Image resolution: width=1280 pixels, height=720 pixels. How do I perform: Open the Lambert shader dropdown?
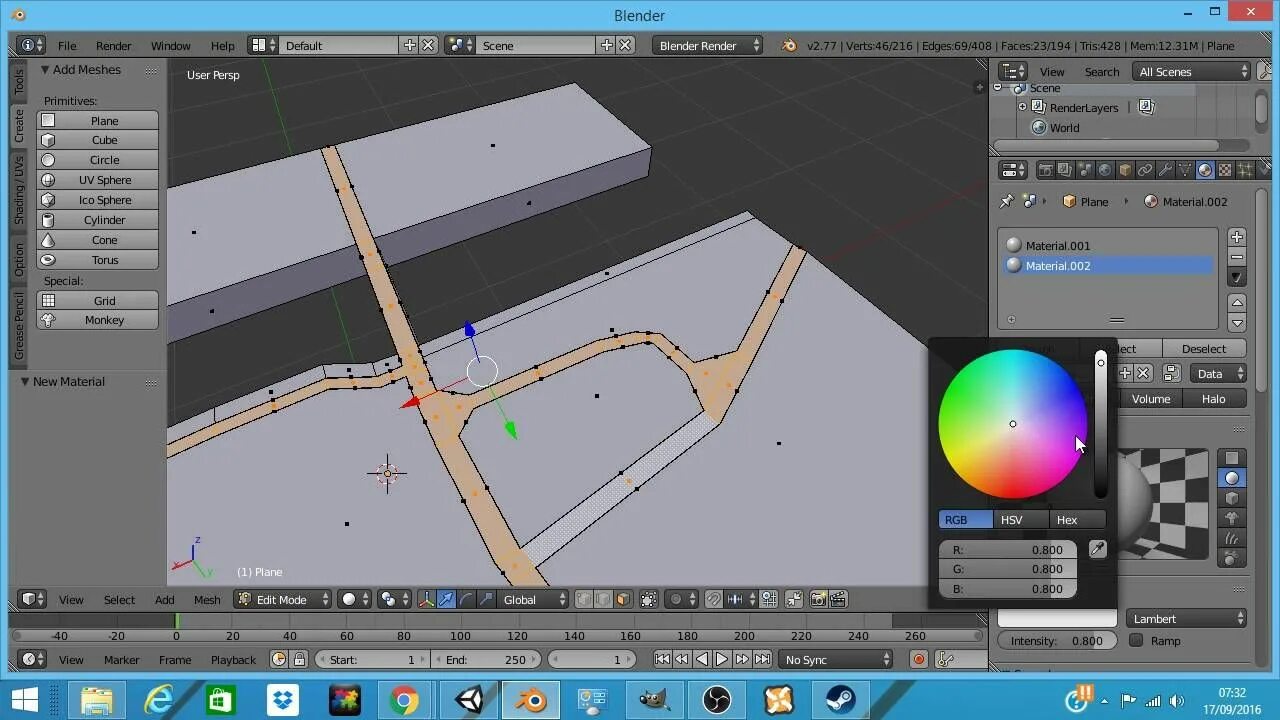tap(1187, 618)
